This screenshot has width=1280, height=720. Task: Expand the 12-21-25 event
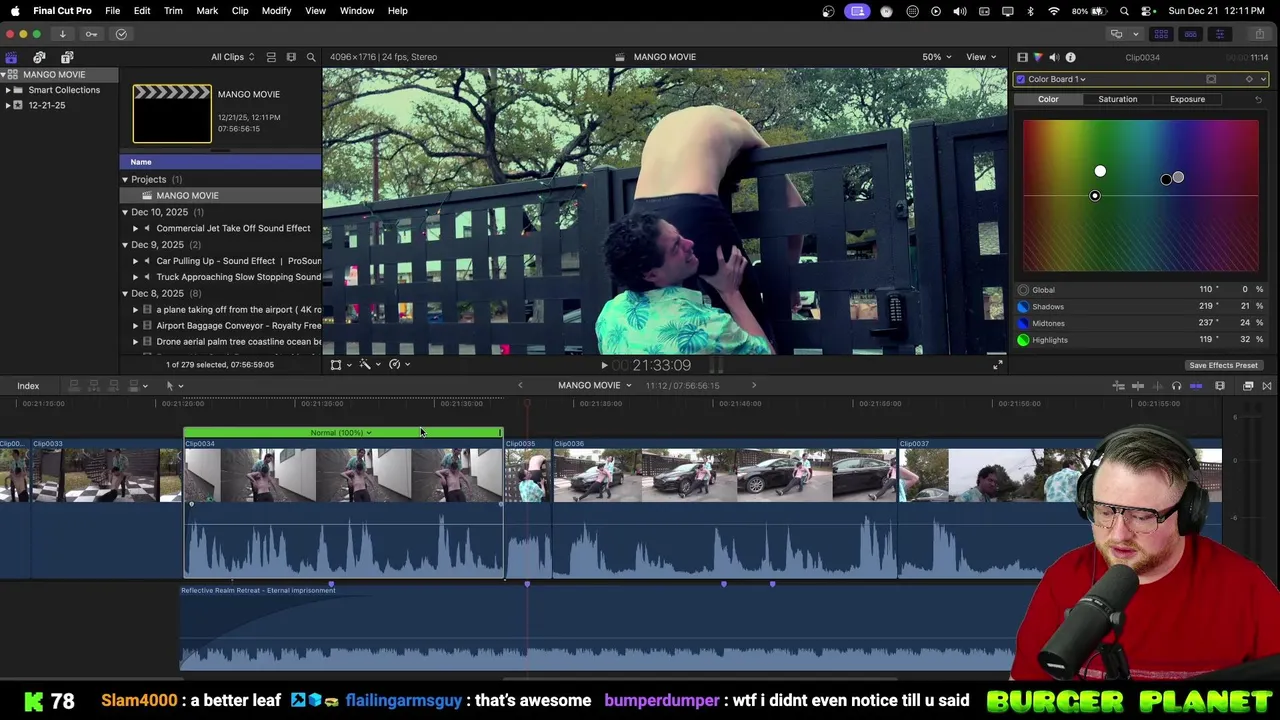(x=8, y=105)
